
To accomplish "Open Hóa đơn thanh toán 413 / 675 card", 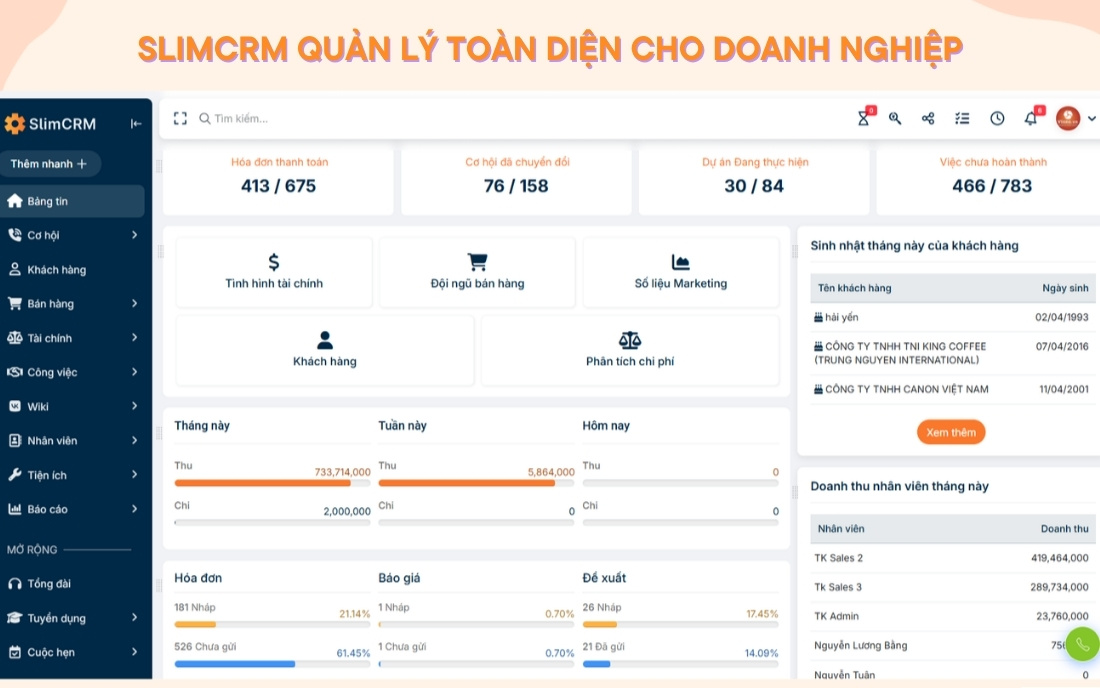I will tap(279, 181).
